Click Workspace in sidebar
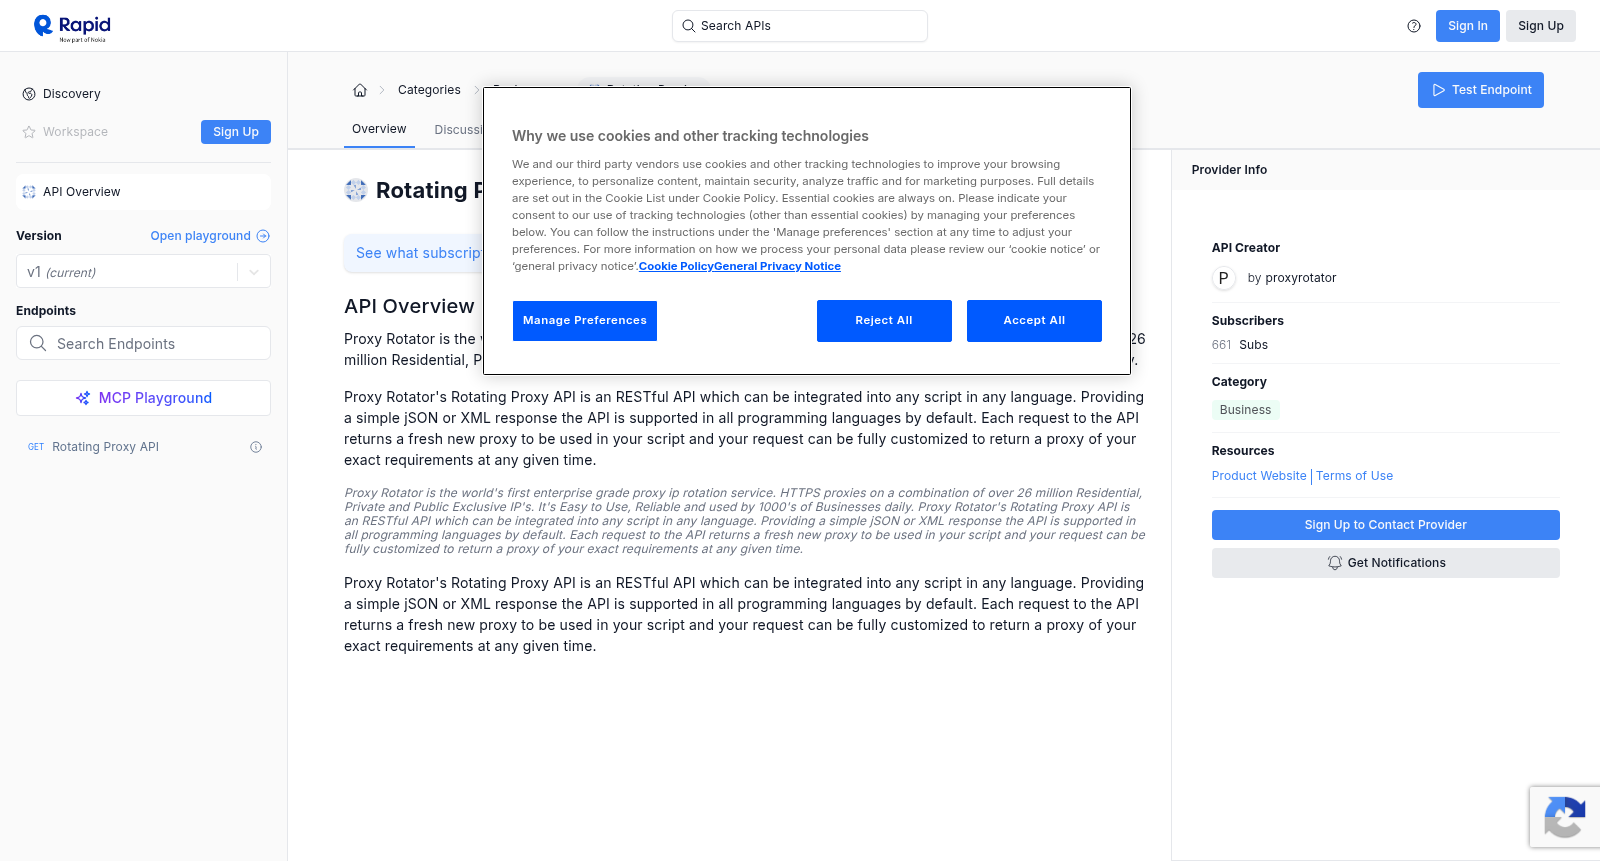 click(x=75, y=132)
